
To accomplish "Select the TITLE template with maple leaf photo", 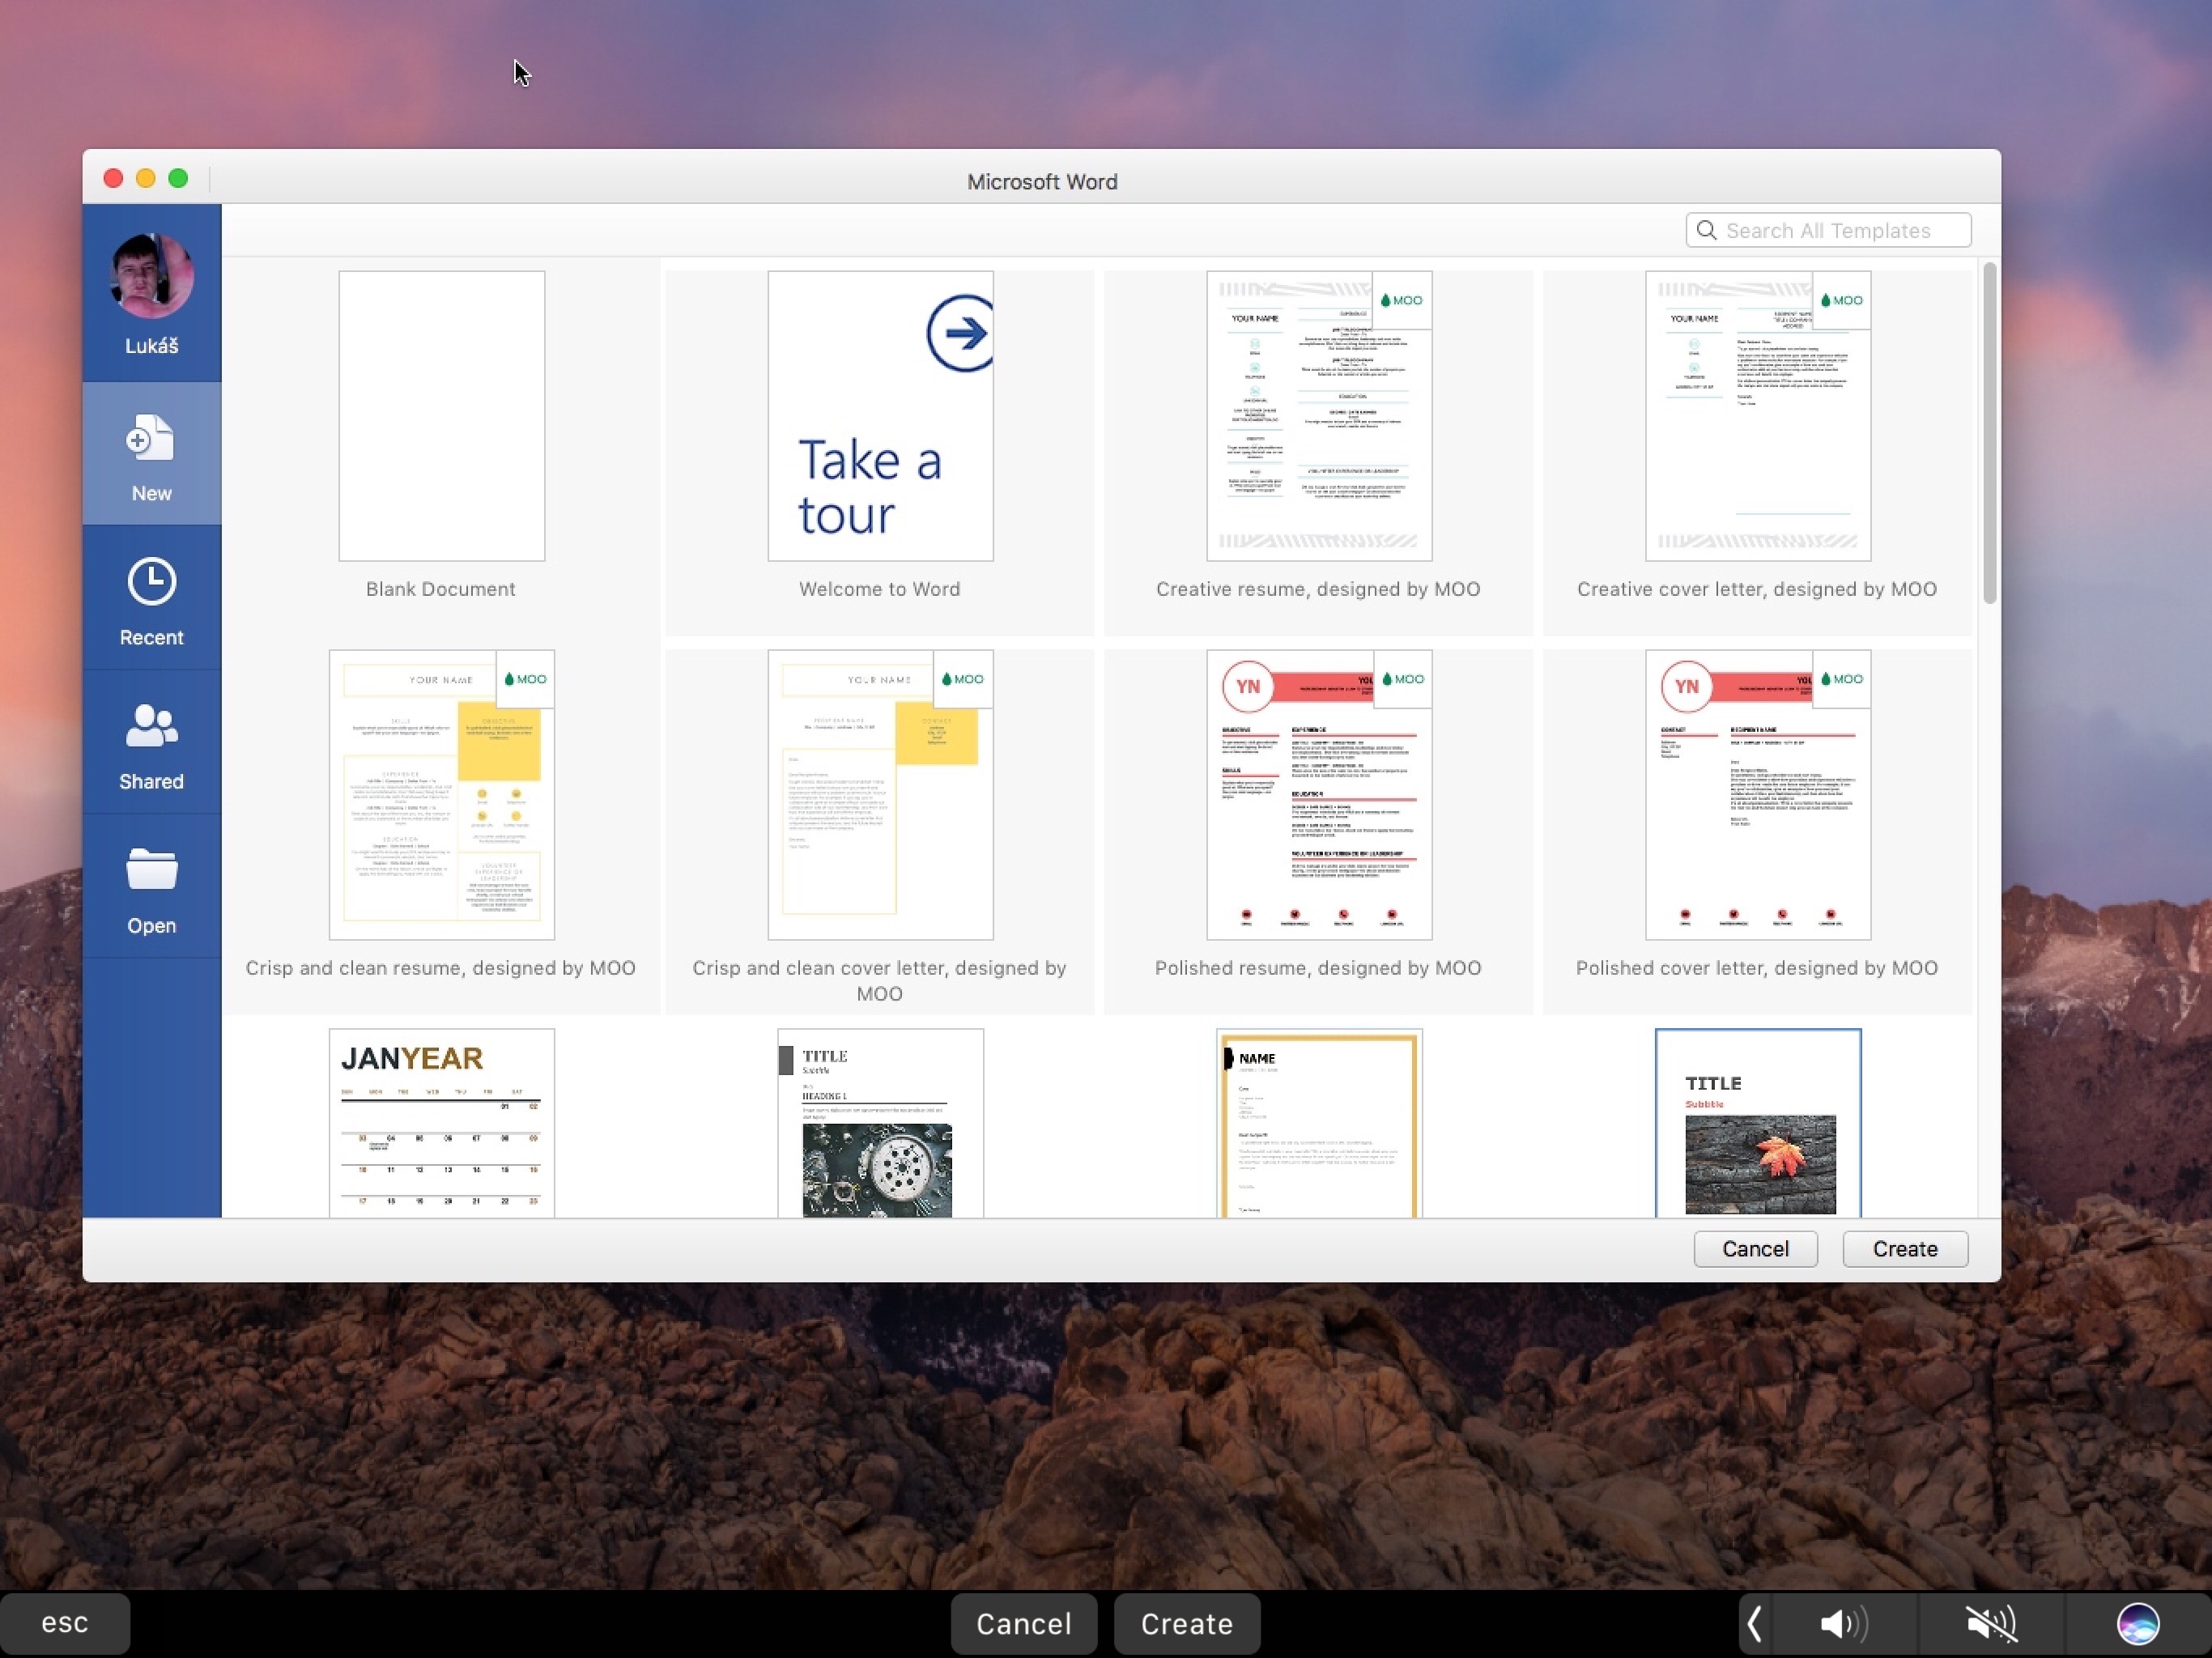I will coord(1758,1123).
